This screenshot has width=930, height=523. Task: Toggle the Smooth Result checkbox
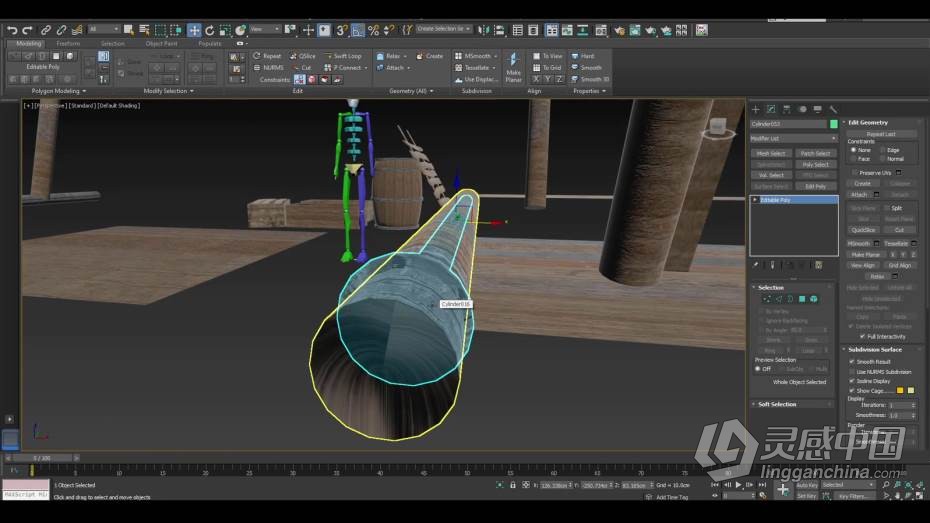(852, 361)
